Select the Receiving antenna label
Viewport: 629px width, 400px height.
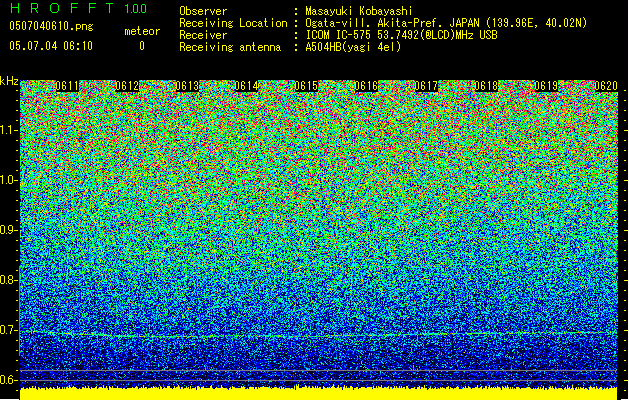[x=230, y=47]
